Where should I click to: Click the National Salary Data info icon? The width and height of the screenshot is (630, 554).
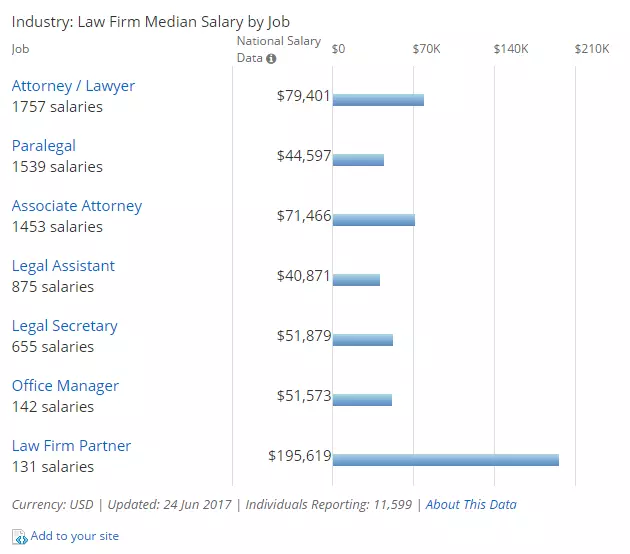[x=271, y=58]
